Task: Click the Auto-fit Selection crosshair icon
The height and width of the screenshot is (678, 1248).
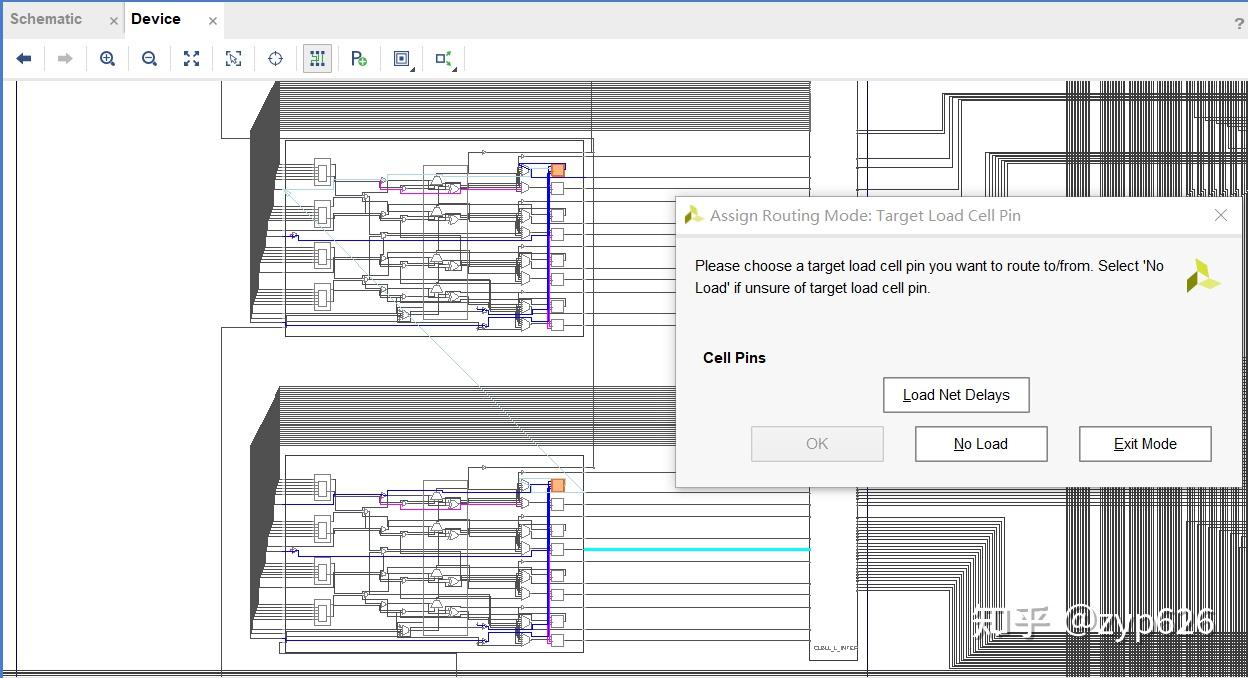Action: click(276, 59)
